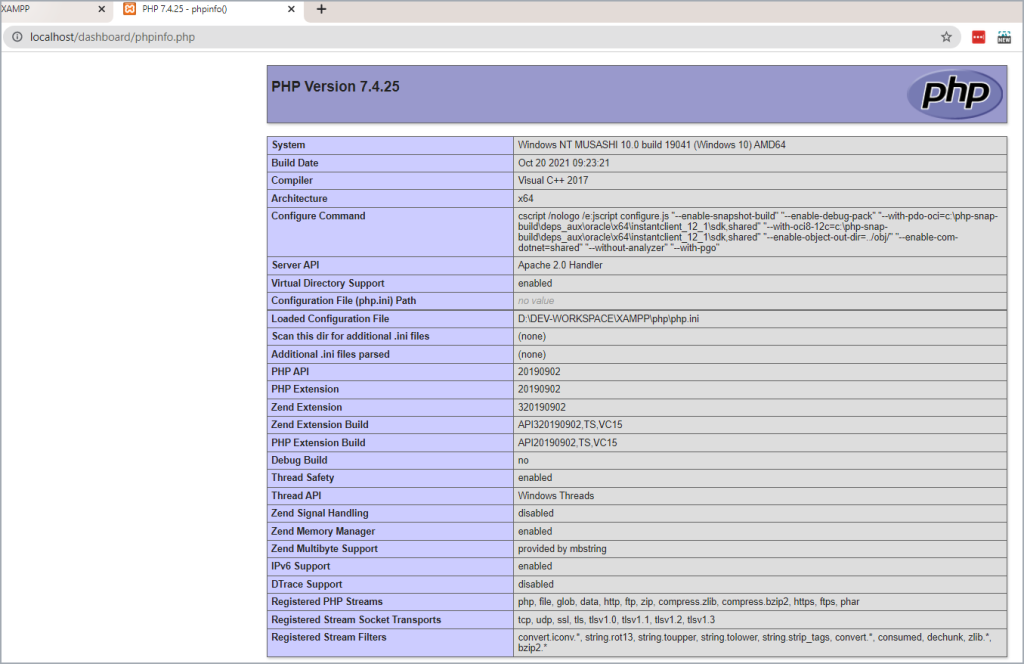Click the System row's Windows NT value
Image resolution: width=1024 pixels, height=664 pixels.
(651, 145)
